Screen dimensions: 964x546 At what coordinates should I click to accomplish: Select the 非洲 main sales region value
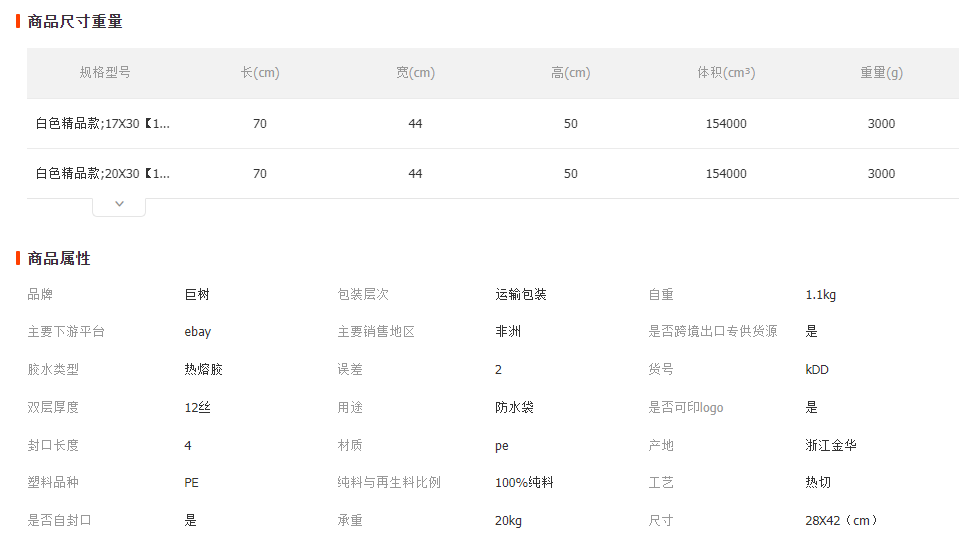[508, 332]
